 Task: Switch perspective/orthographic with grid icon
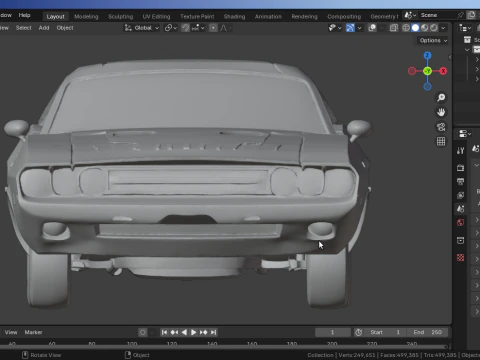pyautogui.click(x=441, y=142)
